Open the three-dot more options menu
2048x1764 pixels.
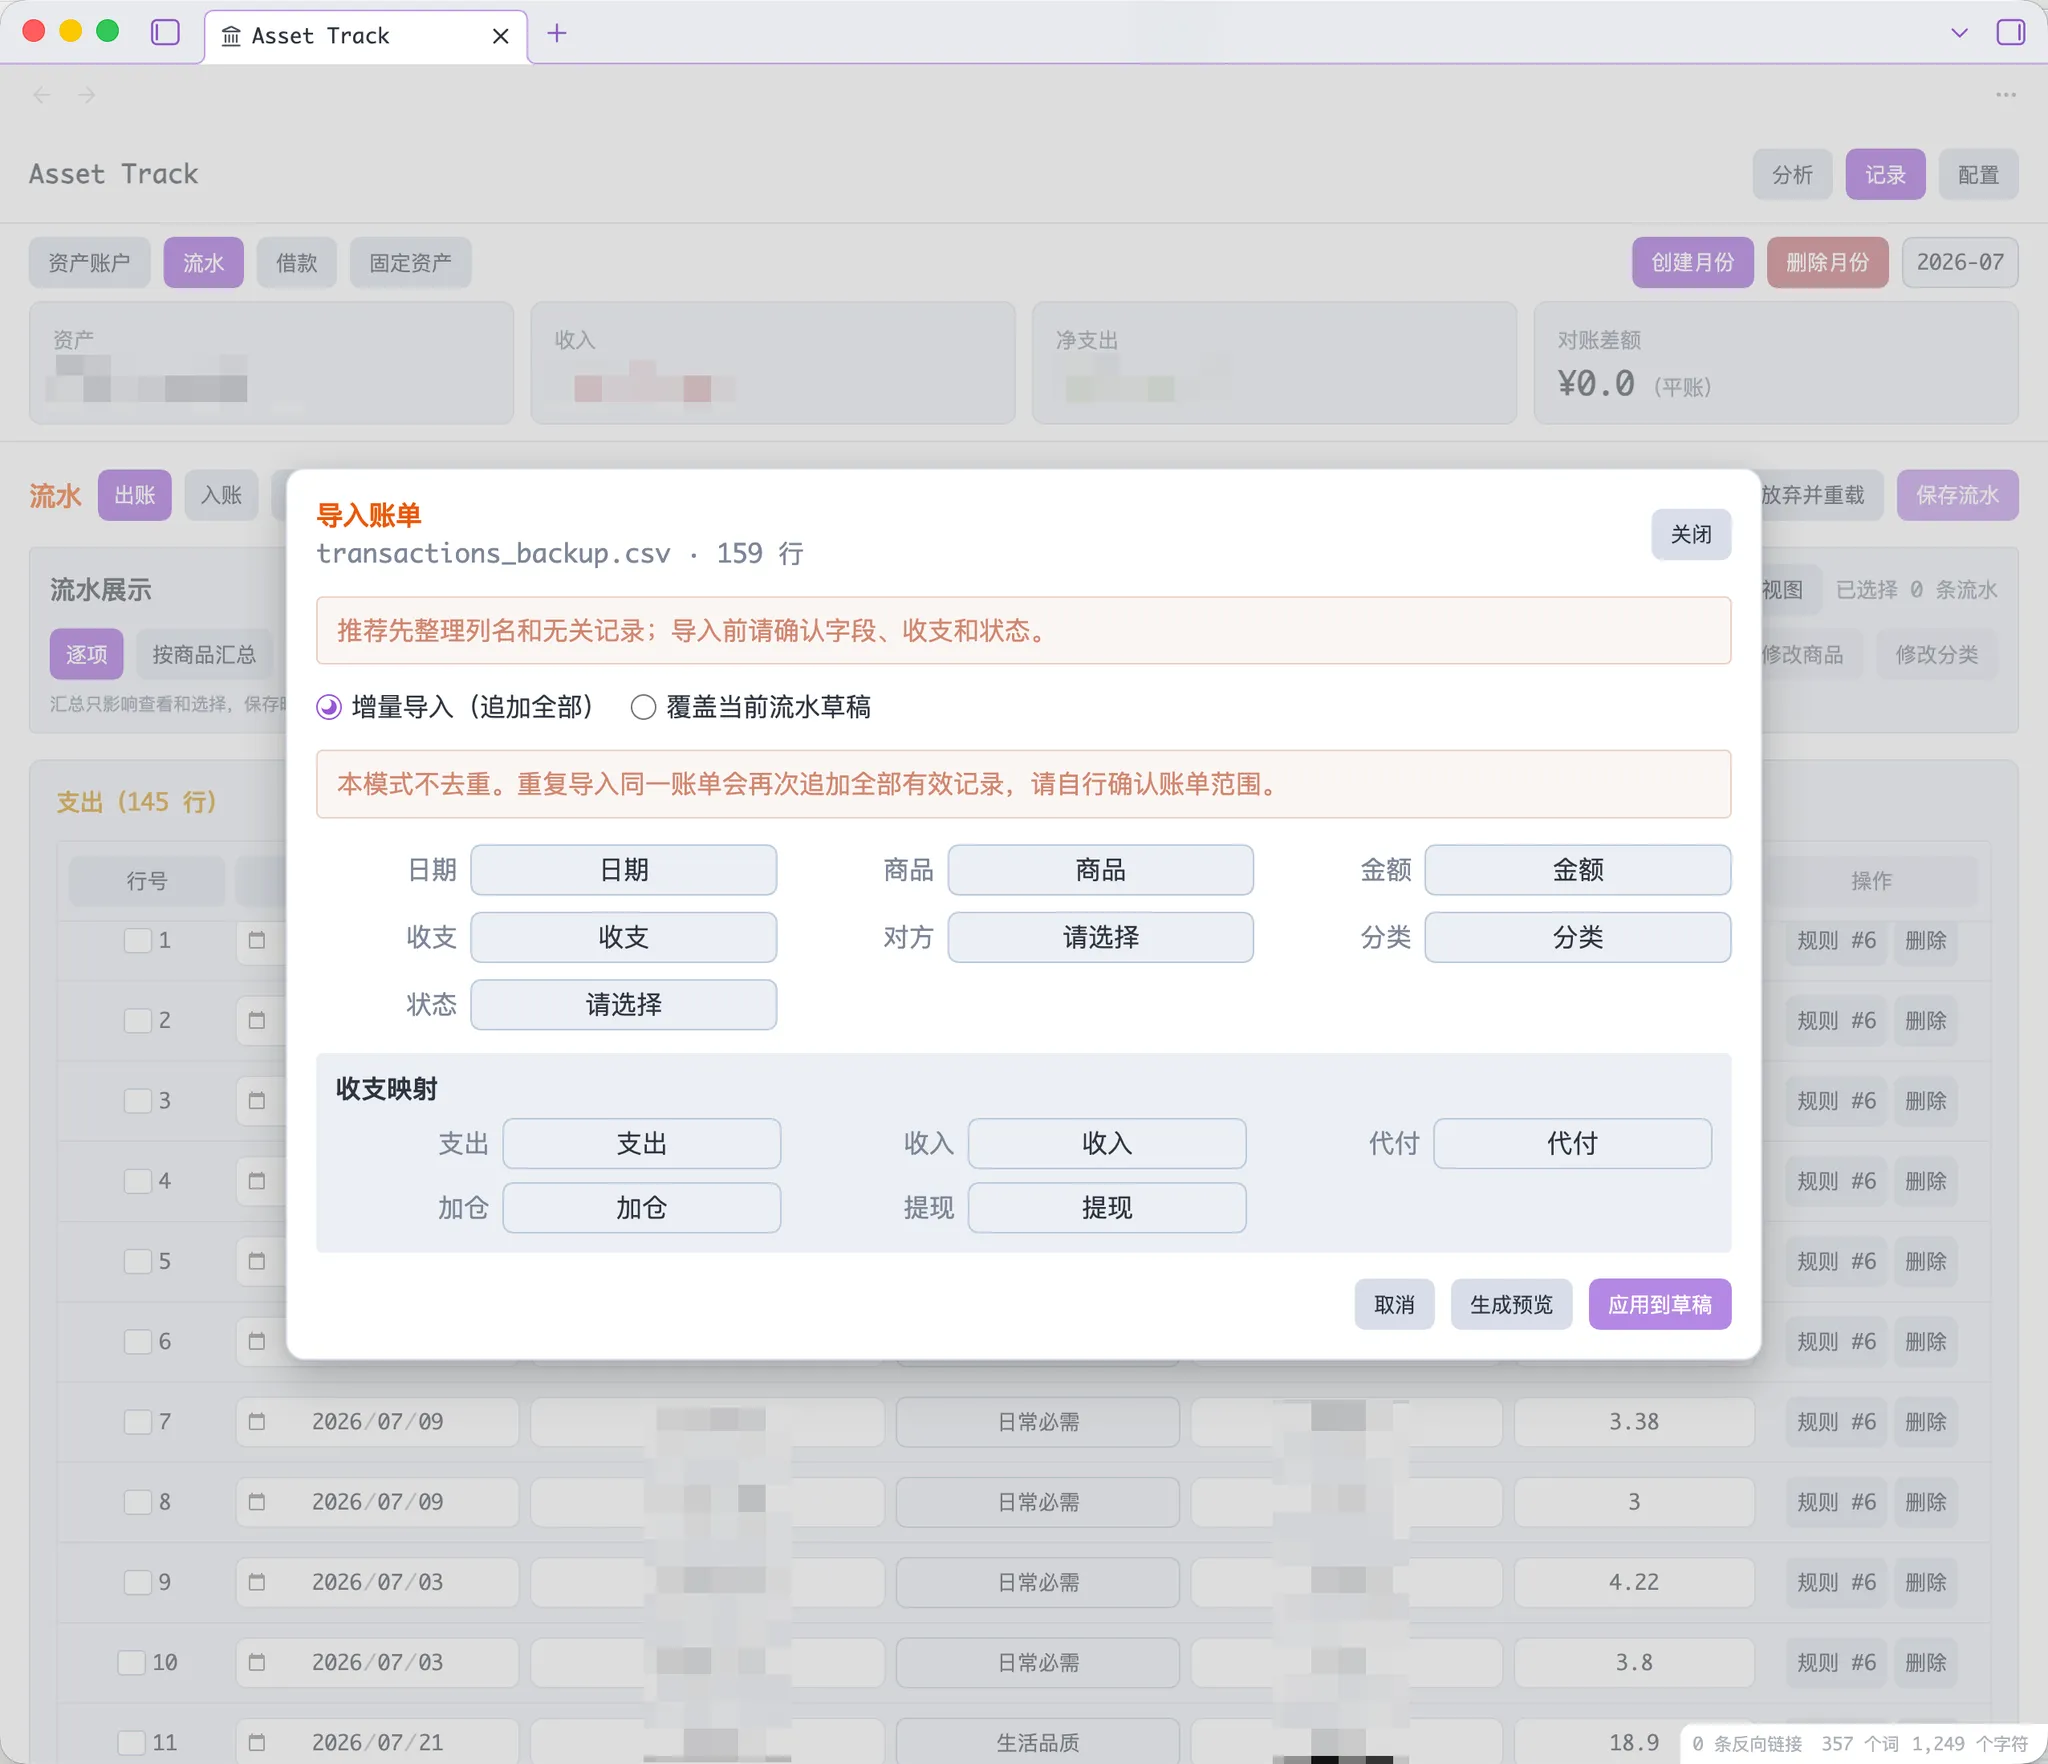tap(2006, 95)
